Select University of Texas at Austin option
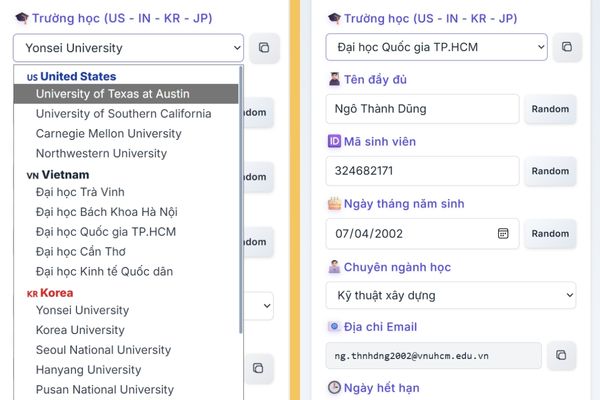The image size is (600, 400). point(112,94)
